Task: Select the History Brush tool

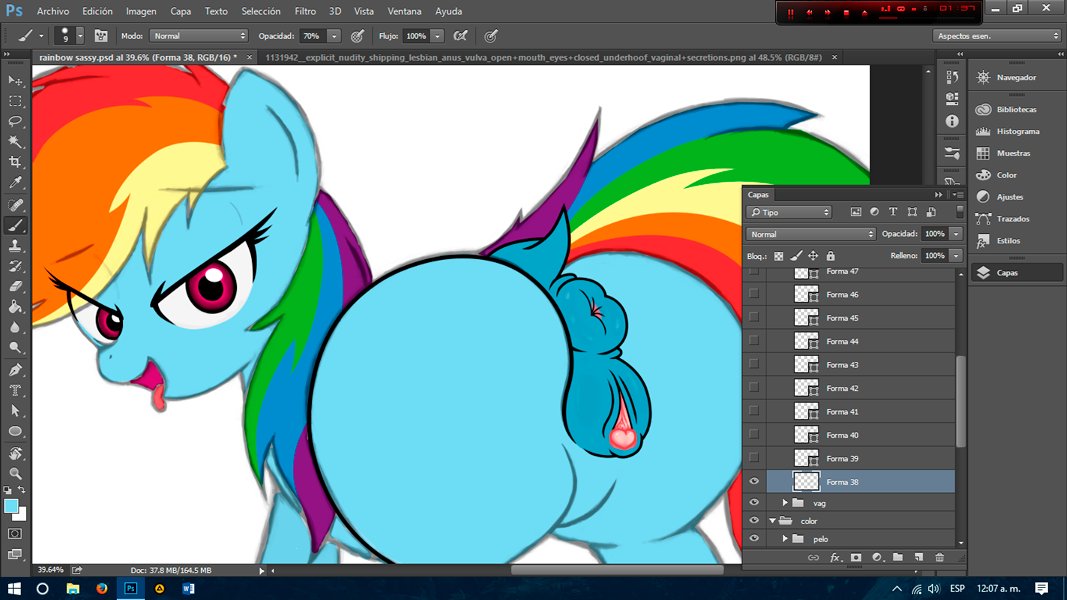Action: click(15, 266)
